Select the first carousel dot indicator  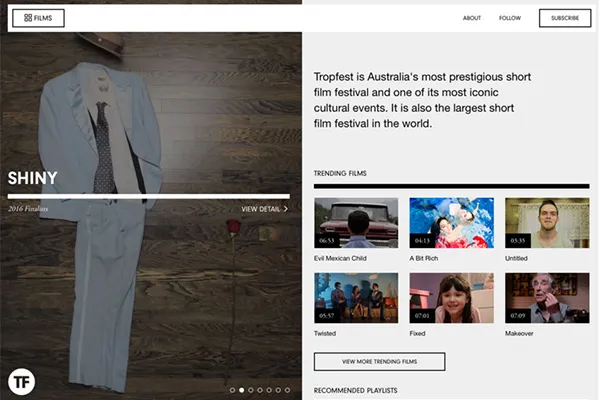232,390
